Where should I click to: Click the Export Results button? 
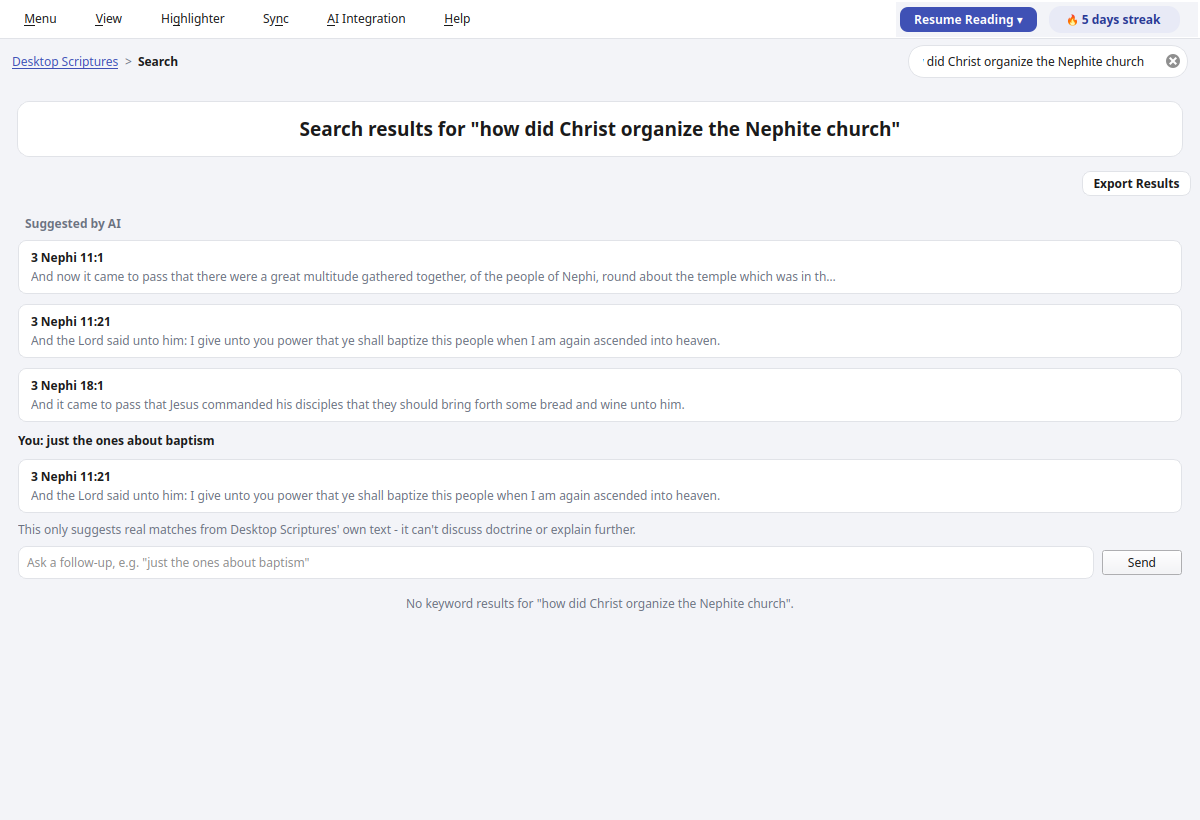(x=1136, y=184)
